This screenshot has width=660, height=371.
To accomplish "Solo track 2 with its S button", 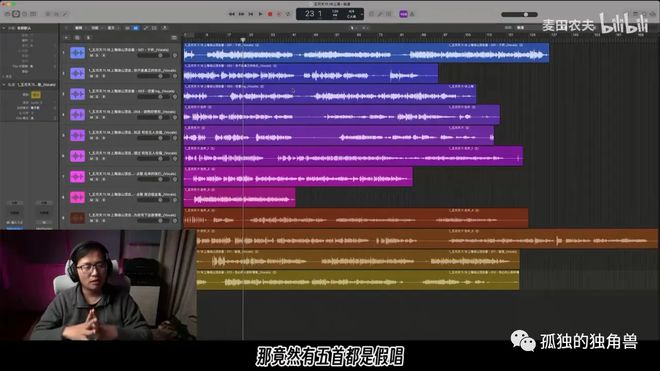I will [x=97, y=76].
